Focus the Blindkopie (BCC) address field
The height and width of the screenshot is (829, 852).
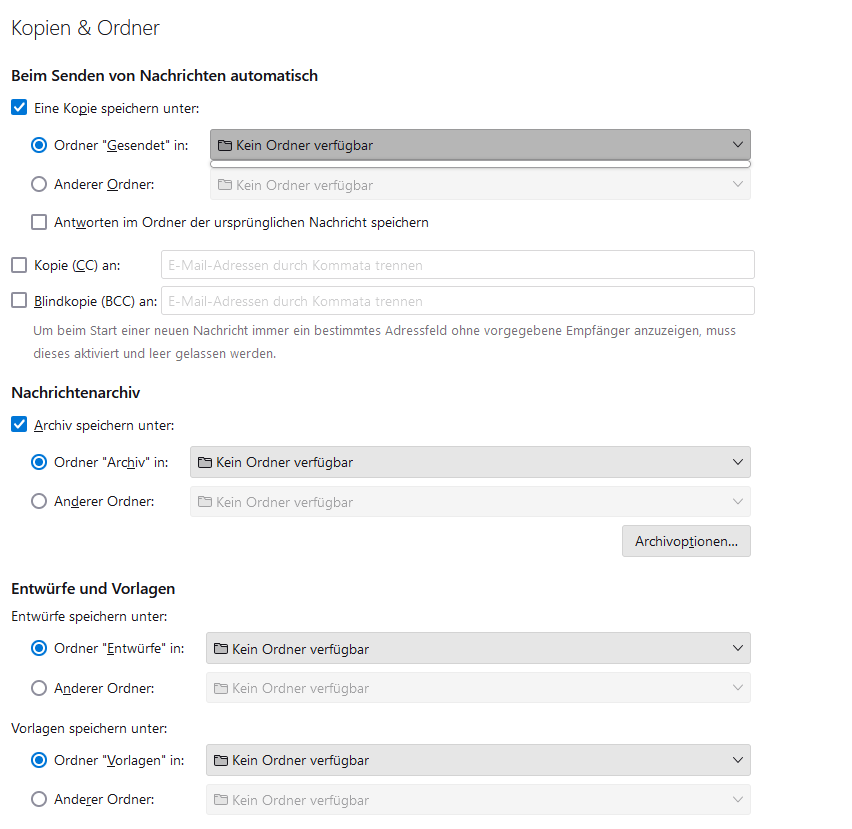coord(457,301)
